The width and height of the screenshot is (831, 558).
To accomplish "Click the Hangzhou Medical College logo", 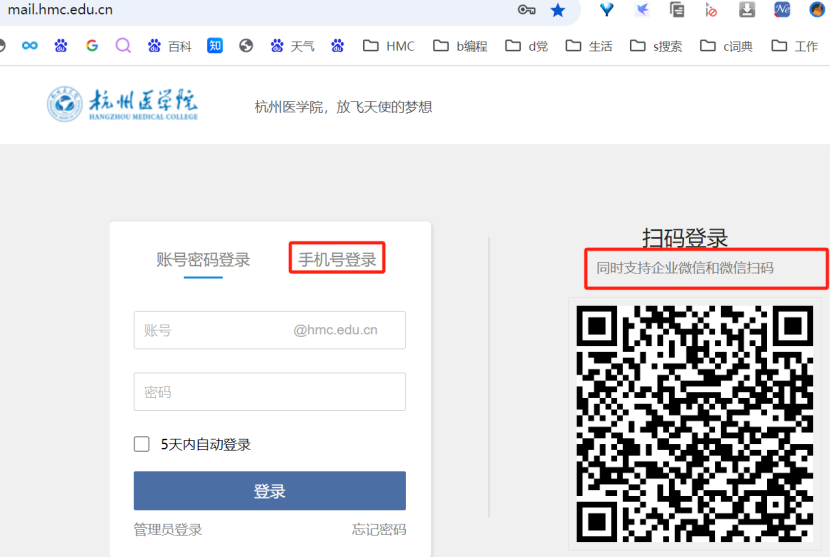I will tap(122, 104).
